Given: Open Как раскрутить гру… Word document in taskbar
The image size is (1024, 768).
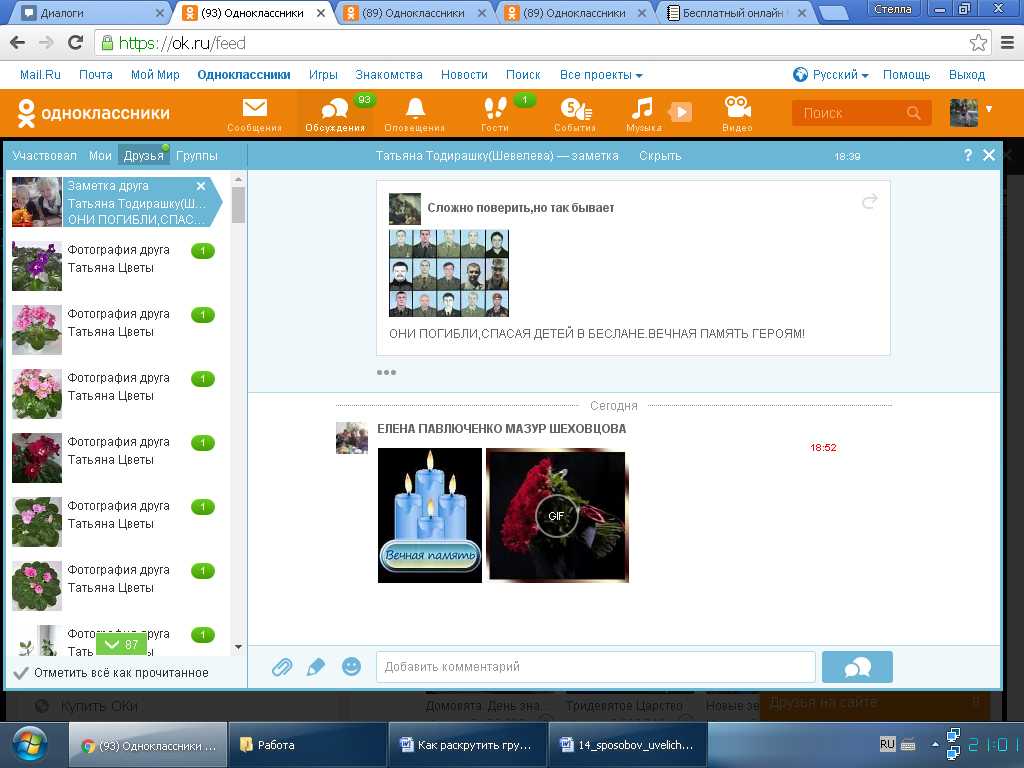Looking at the screenshot, I should pos(467,744).
